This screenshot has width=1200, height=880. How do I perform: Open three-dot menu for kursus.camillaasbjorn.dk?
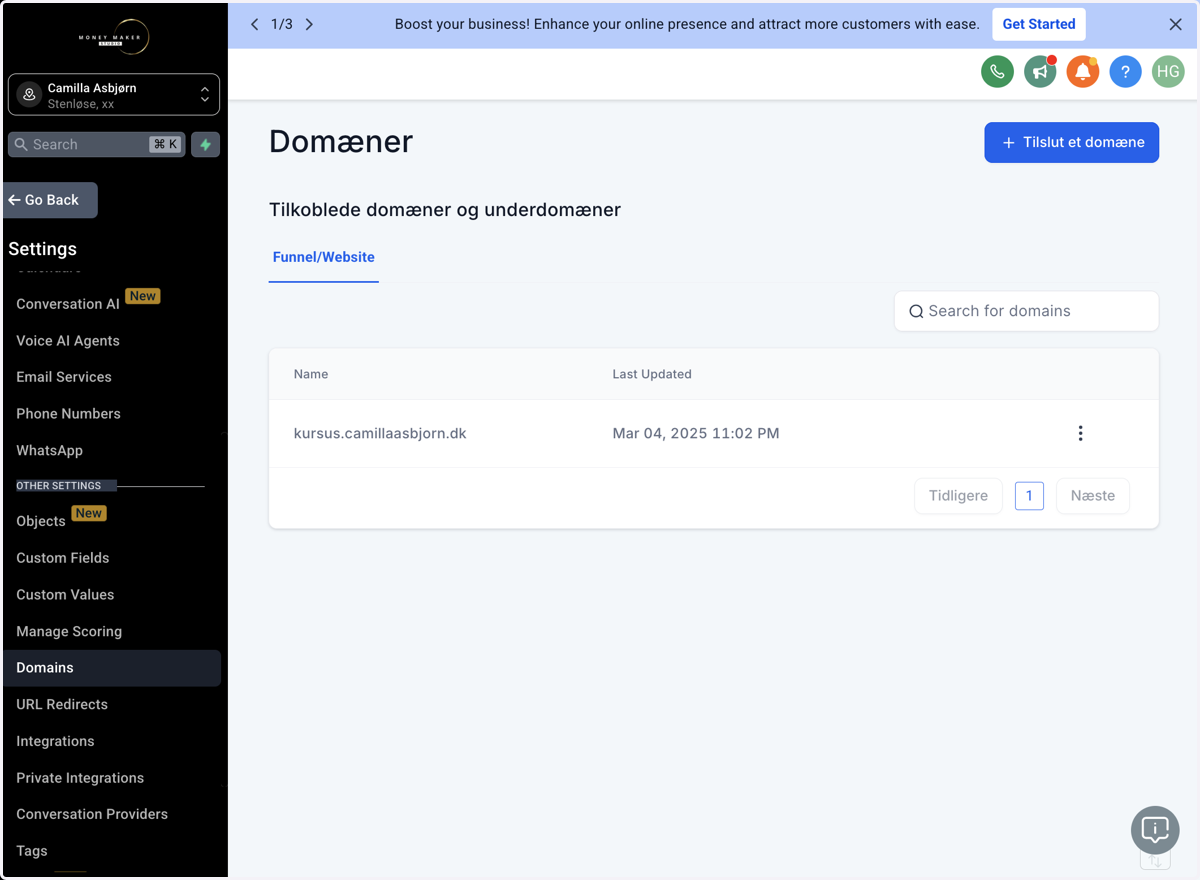coord(1080,433)
